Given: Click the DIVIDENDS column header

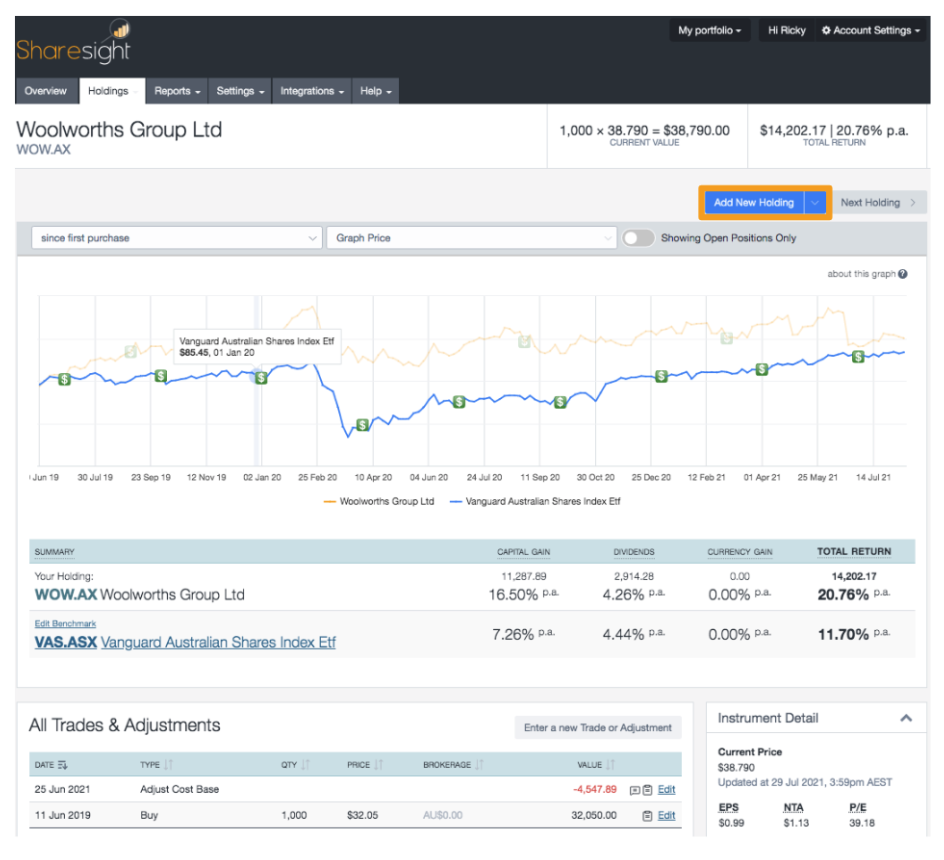Looking at the screenshot, I should (x=633, y=552).
